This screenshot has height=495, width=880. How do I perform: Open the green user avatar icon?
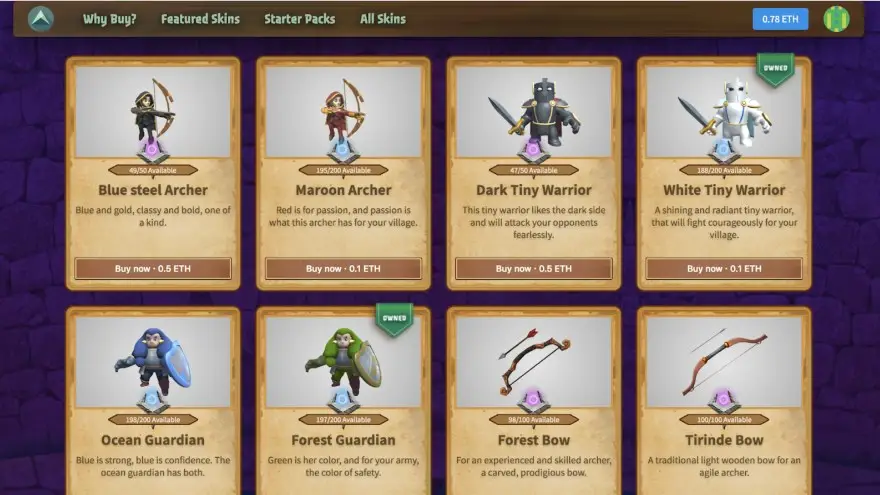pos(836,19)
